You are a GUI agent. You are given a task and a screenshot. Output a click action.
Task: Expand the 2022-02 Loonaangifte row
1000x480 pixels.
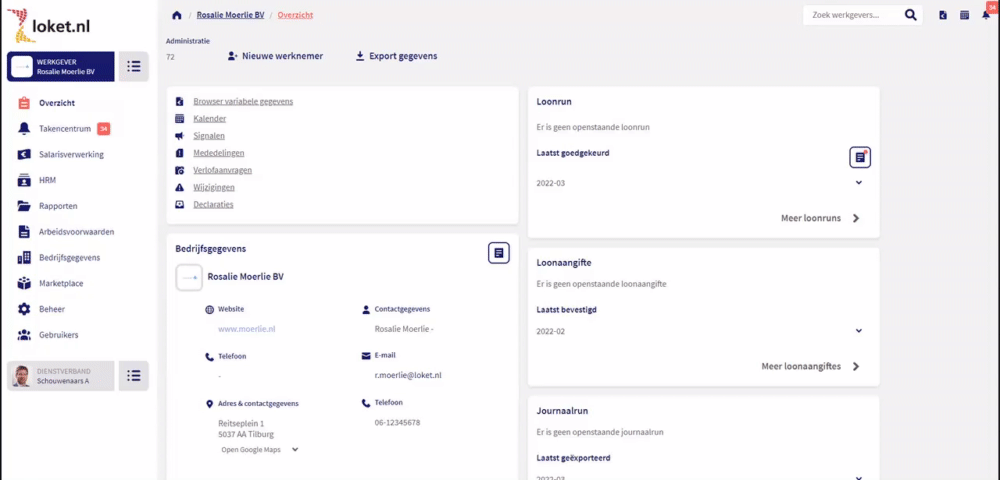pos(859,331)
